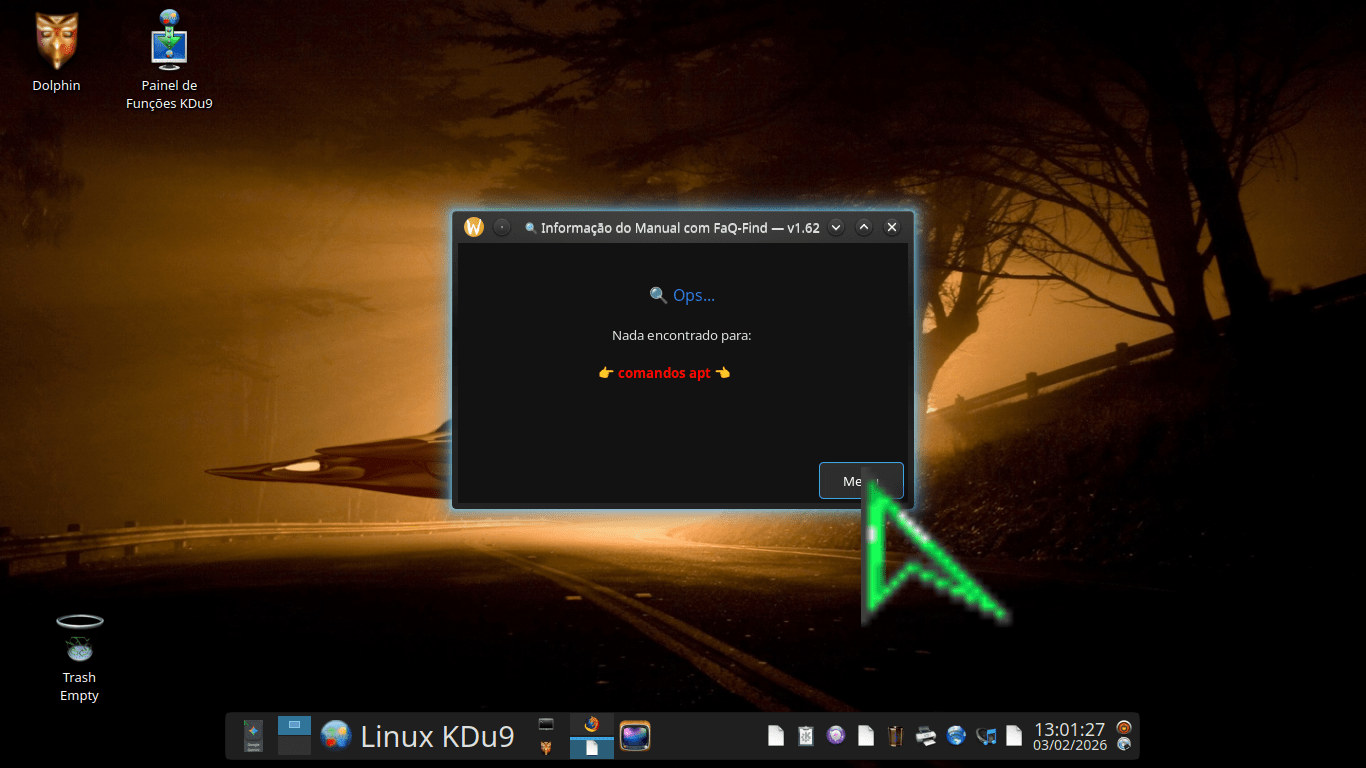Screen dimensions: 1366x768
Task: Open the network globe tray icon
Action: (x=956, y=736)
